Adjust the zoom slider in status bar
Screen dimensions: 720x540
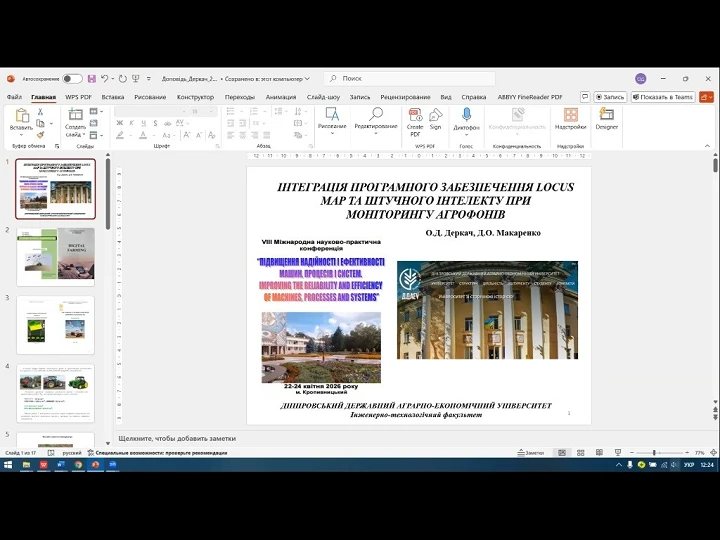(654, 453)
